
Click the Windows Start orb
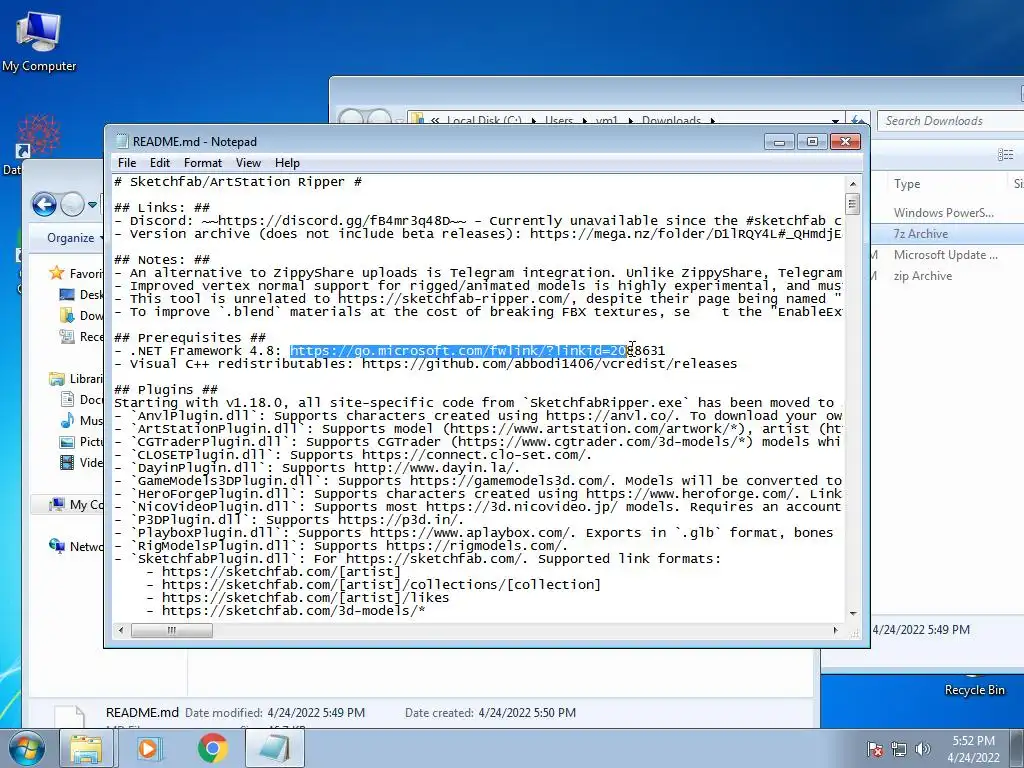point(25,748)
